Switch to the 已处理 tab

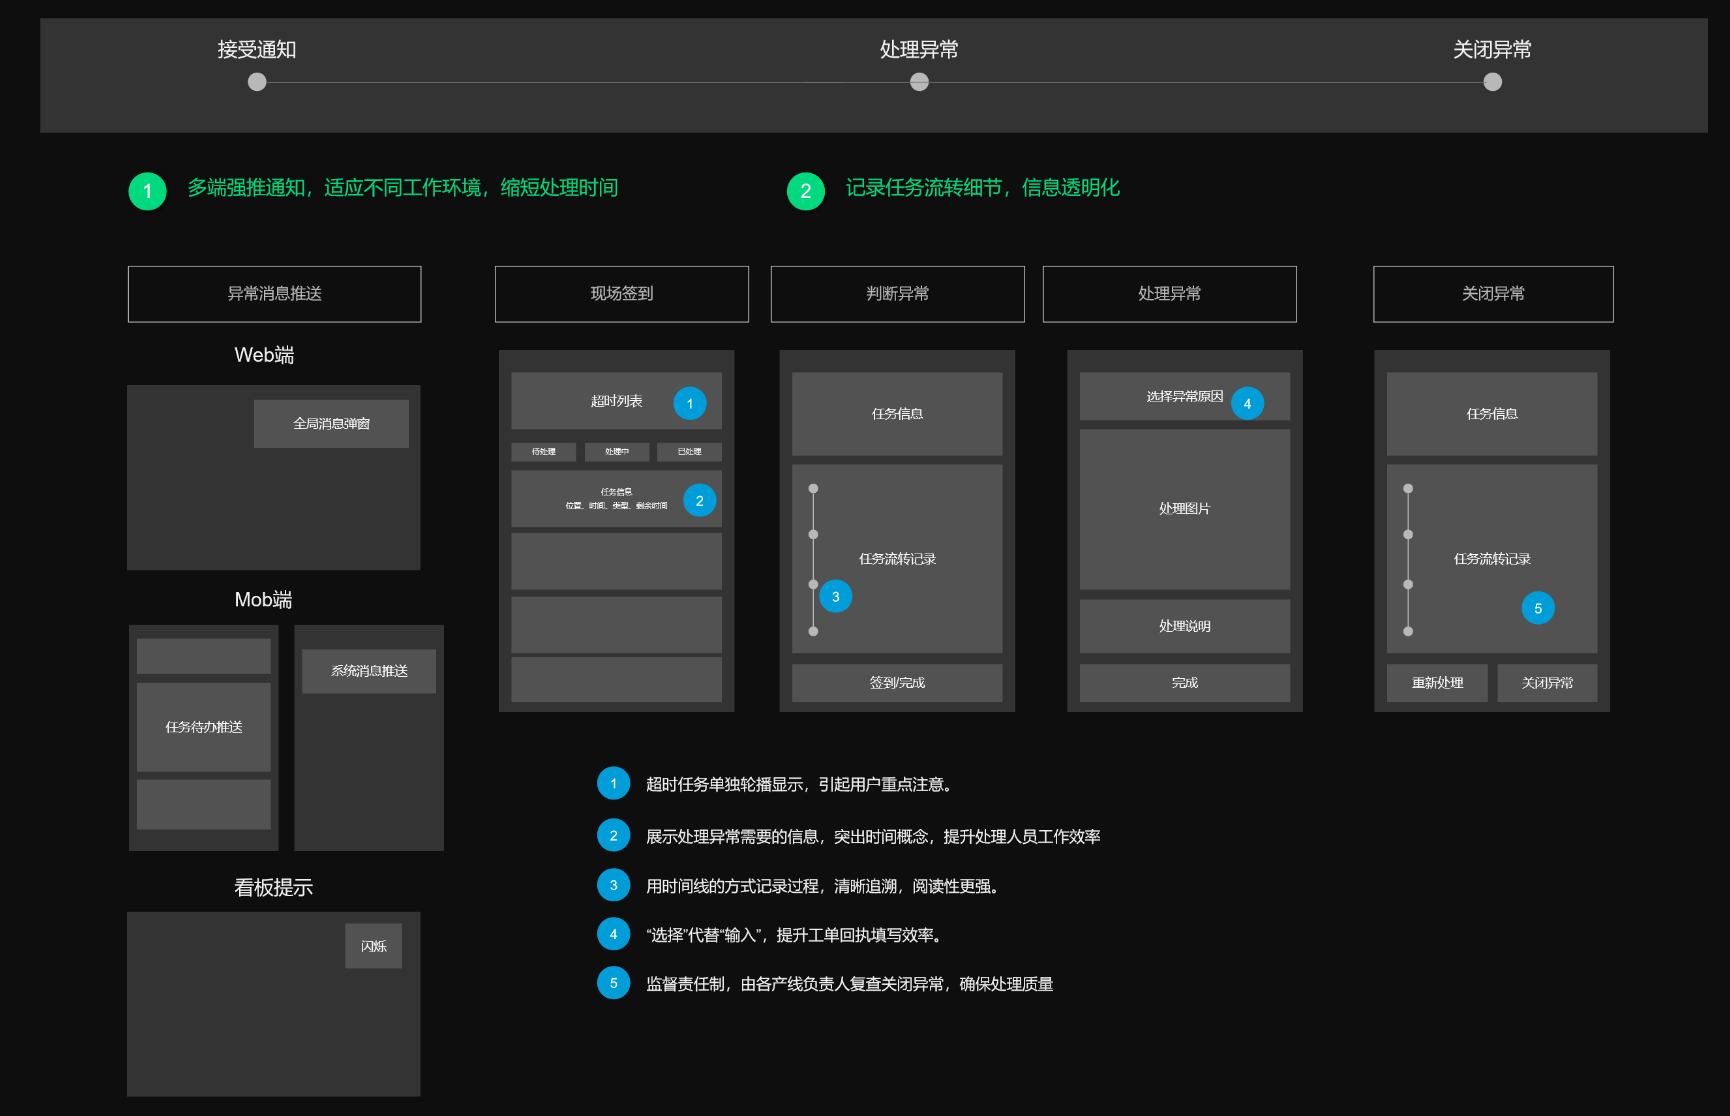click(x=689, y=452)
